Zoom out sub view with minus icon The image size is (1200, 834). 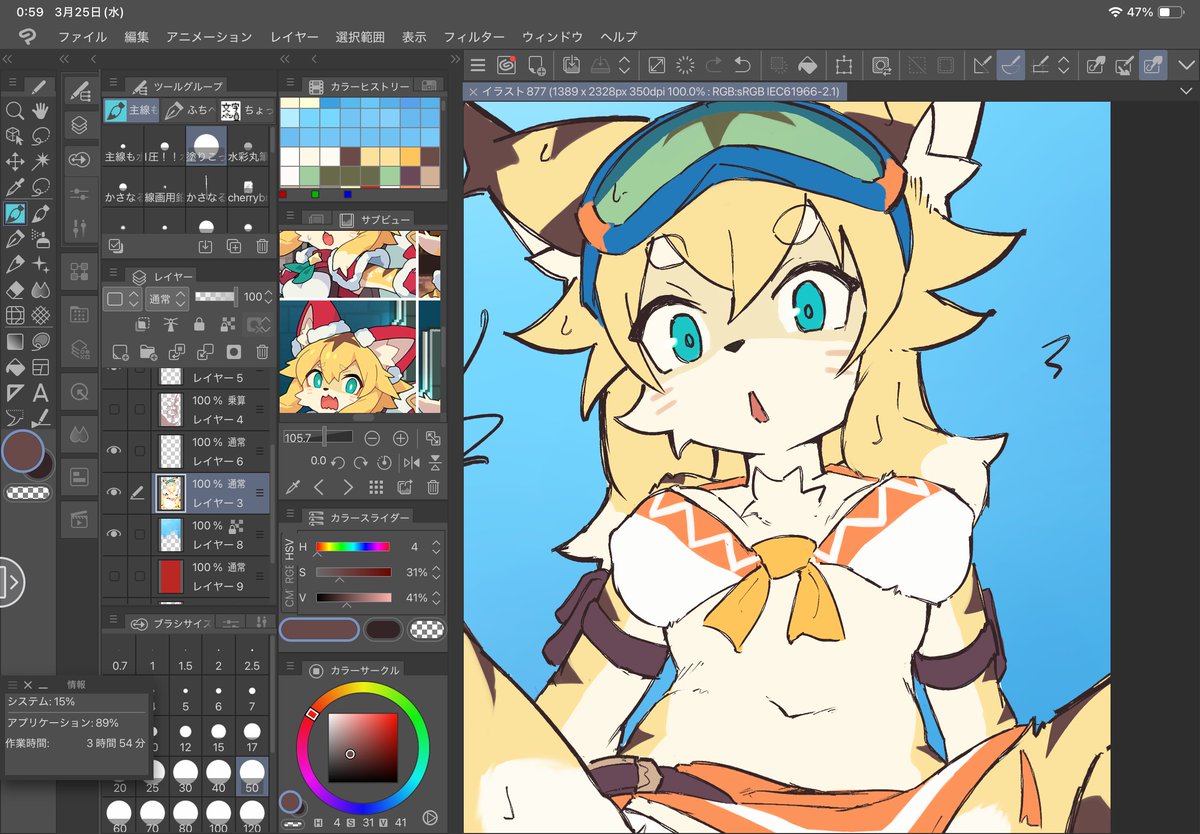tap(372, 438)
